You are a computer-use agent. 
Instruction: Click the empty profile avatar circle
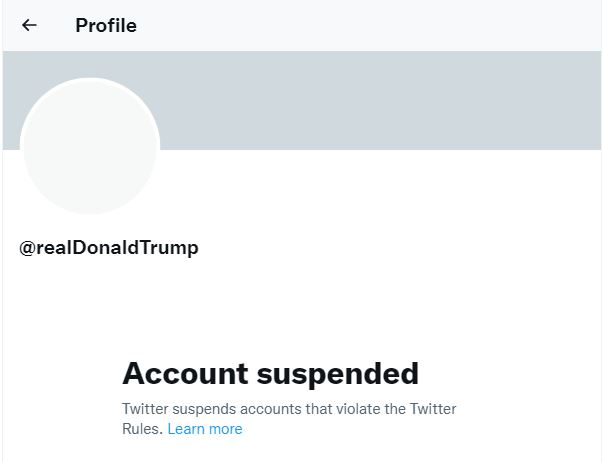pos(90,146)
